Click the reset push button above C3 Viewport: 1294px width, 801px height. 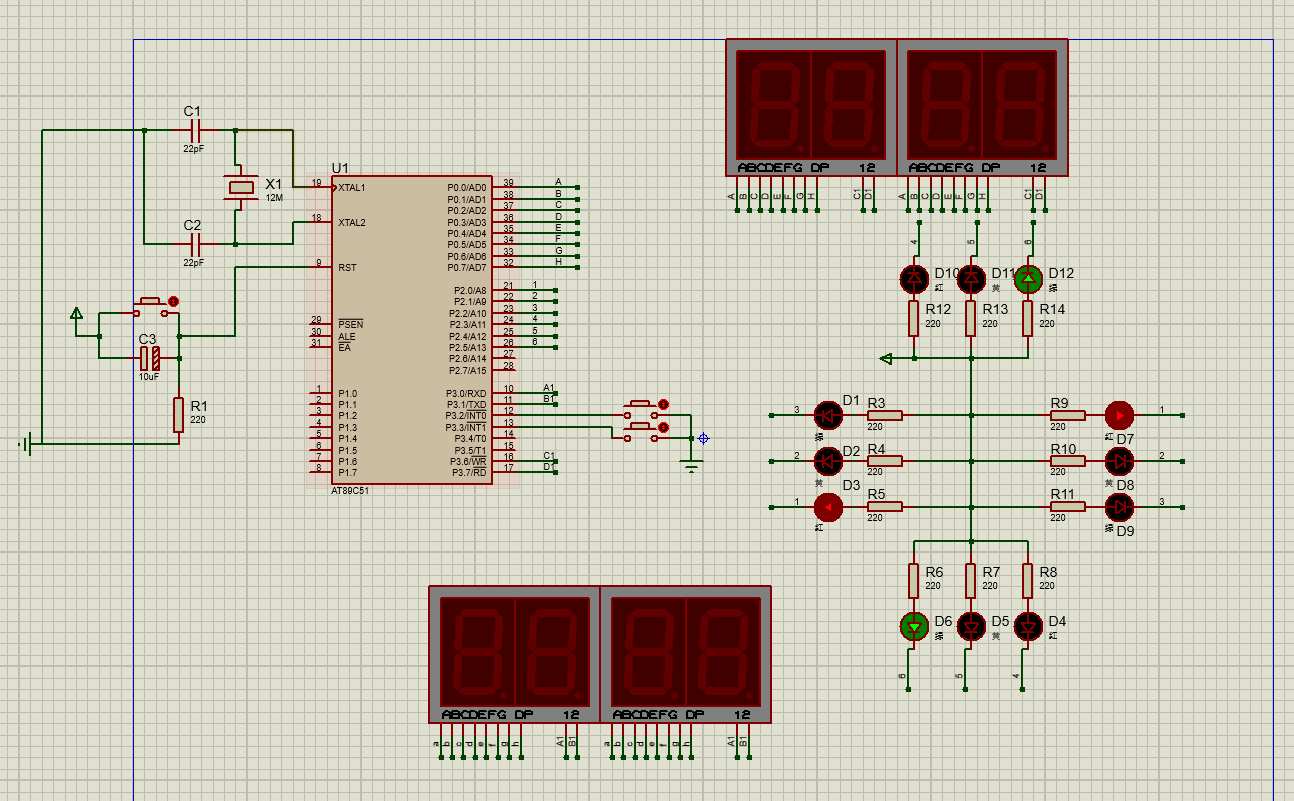(151, 304)
